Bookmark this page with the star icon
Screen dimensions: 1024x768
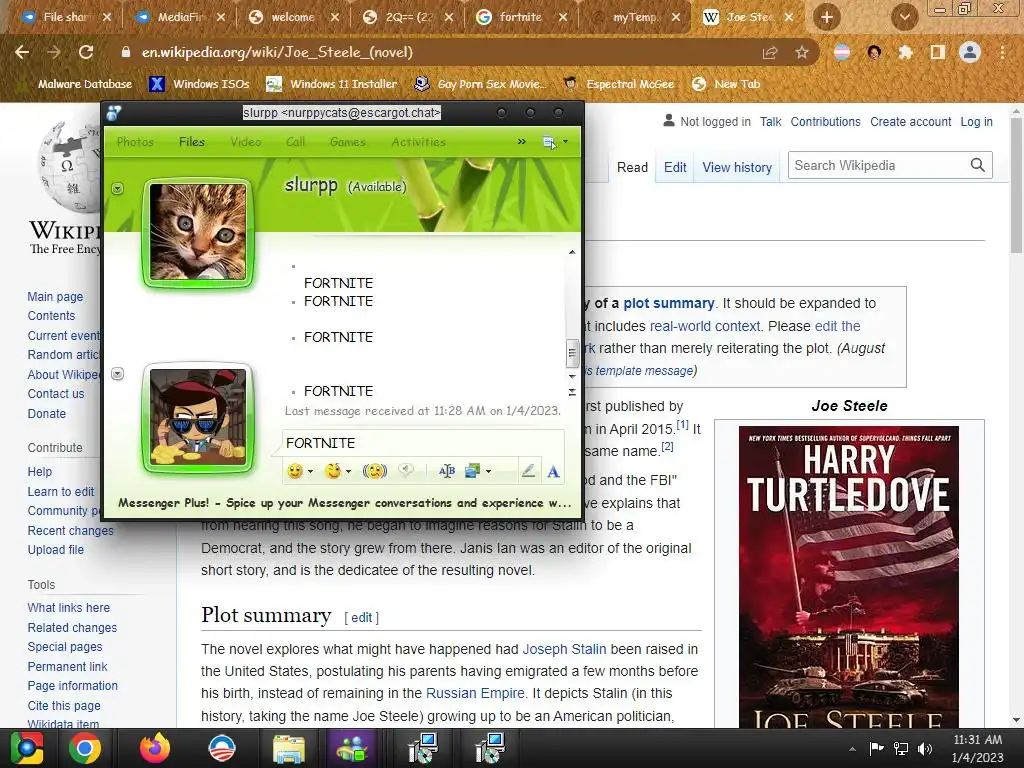point(802,53)
